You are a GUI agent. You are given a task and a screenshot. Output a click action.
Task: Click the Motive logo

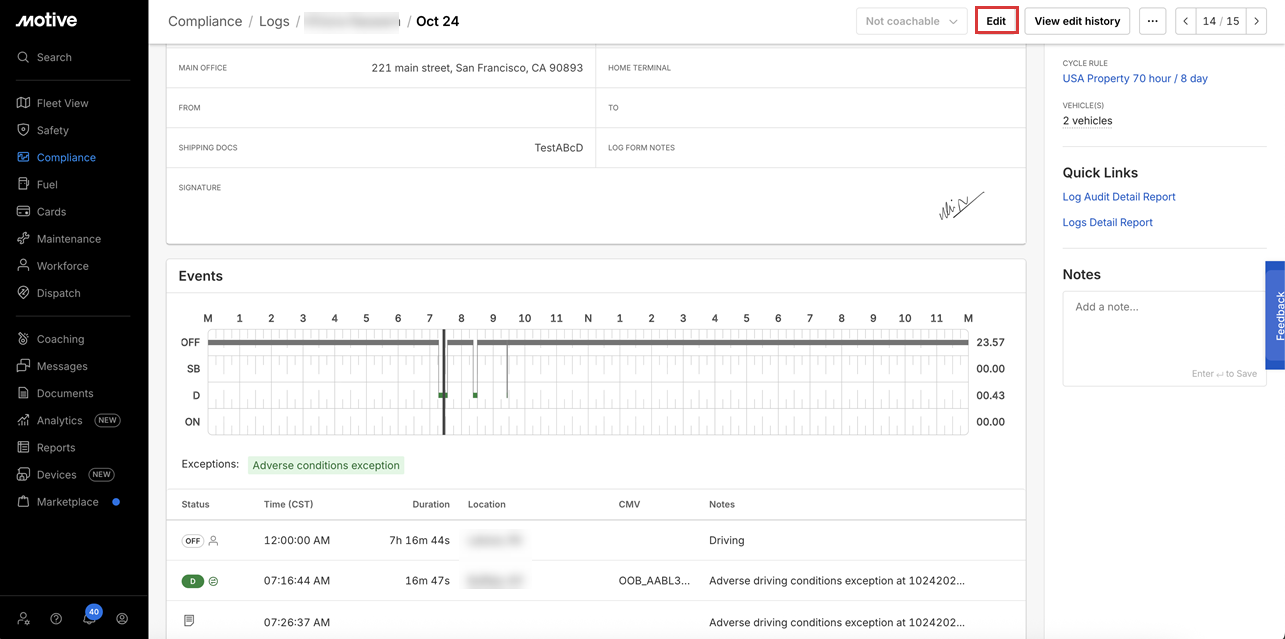pyautogui.click(x=46, y=20)
